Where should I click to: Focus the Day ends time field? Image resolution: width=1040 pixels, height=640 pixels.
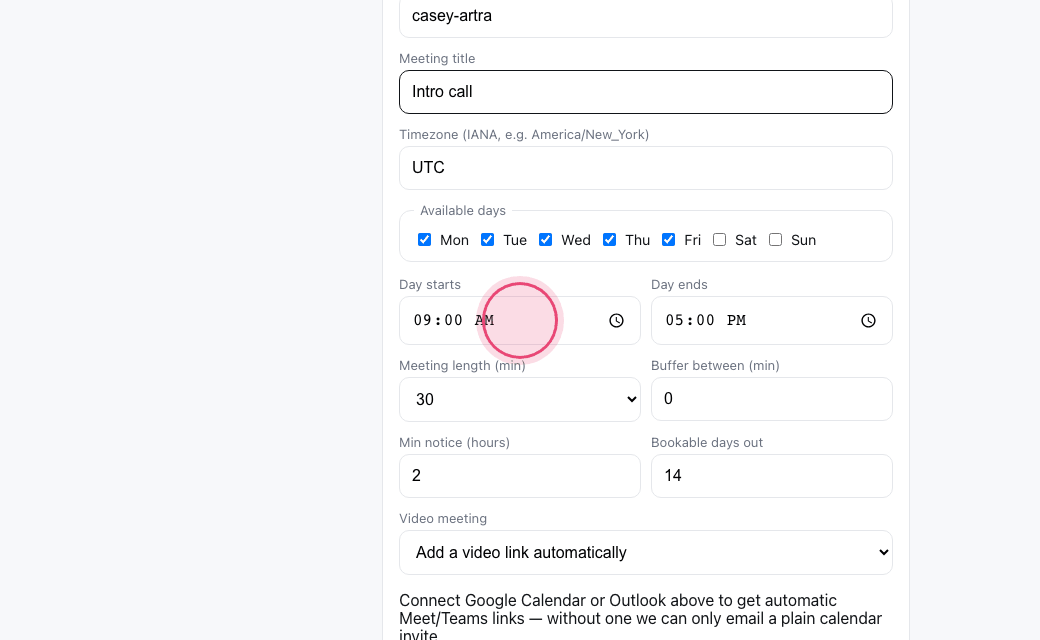(x=772, y=320)
